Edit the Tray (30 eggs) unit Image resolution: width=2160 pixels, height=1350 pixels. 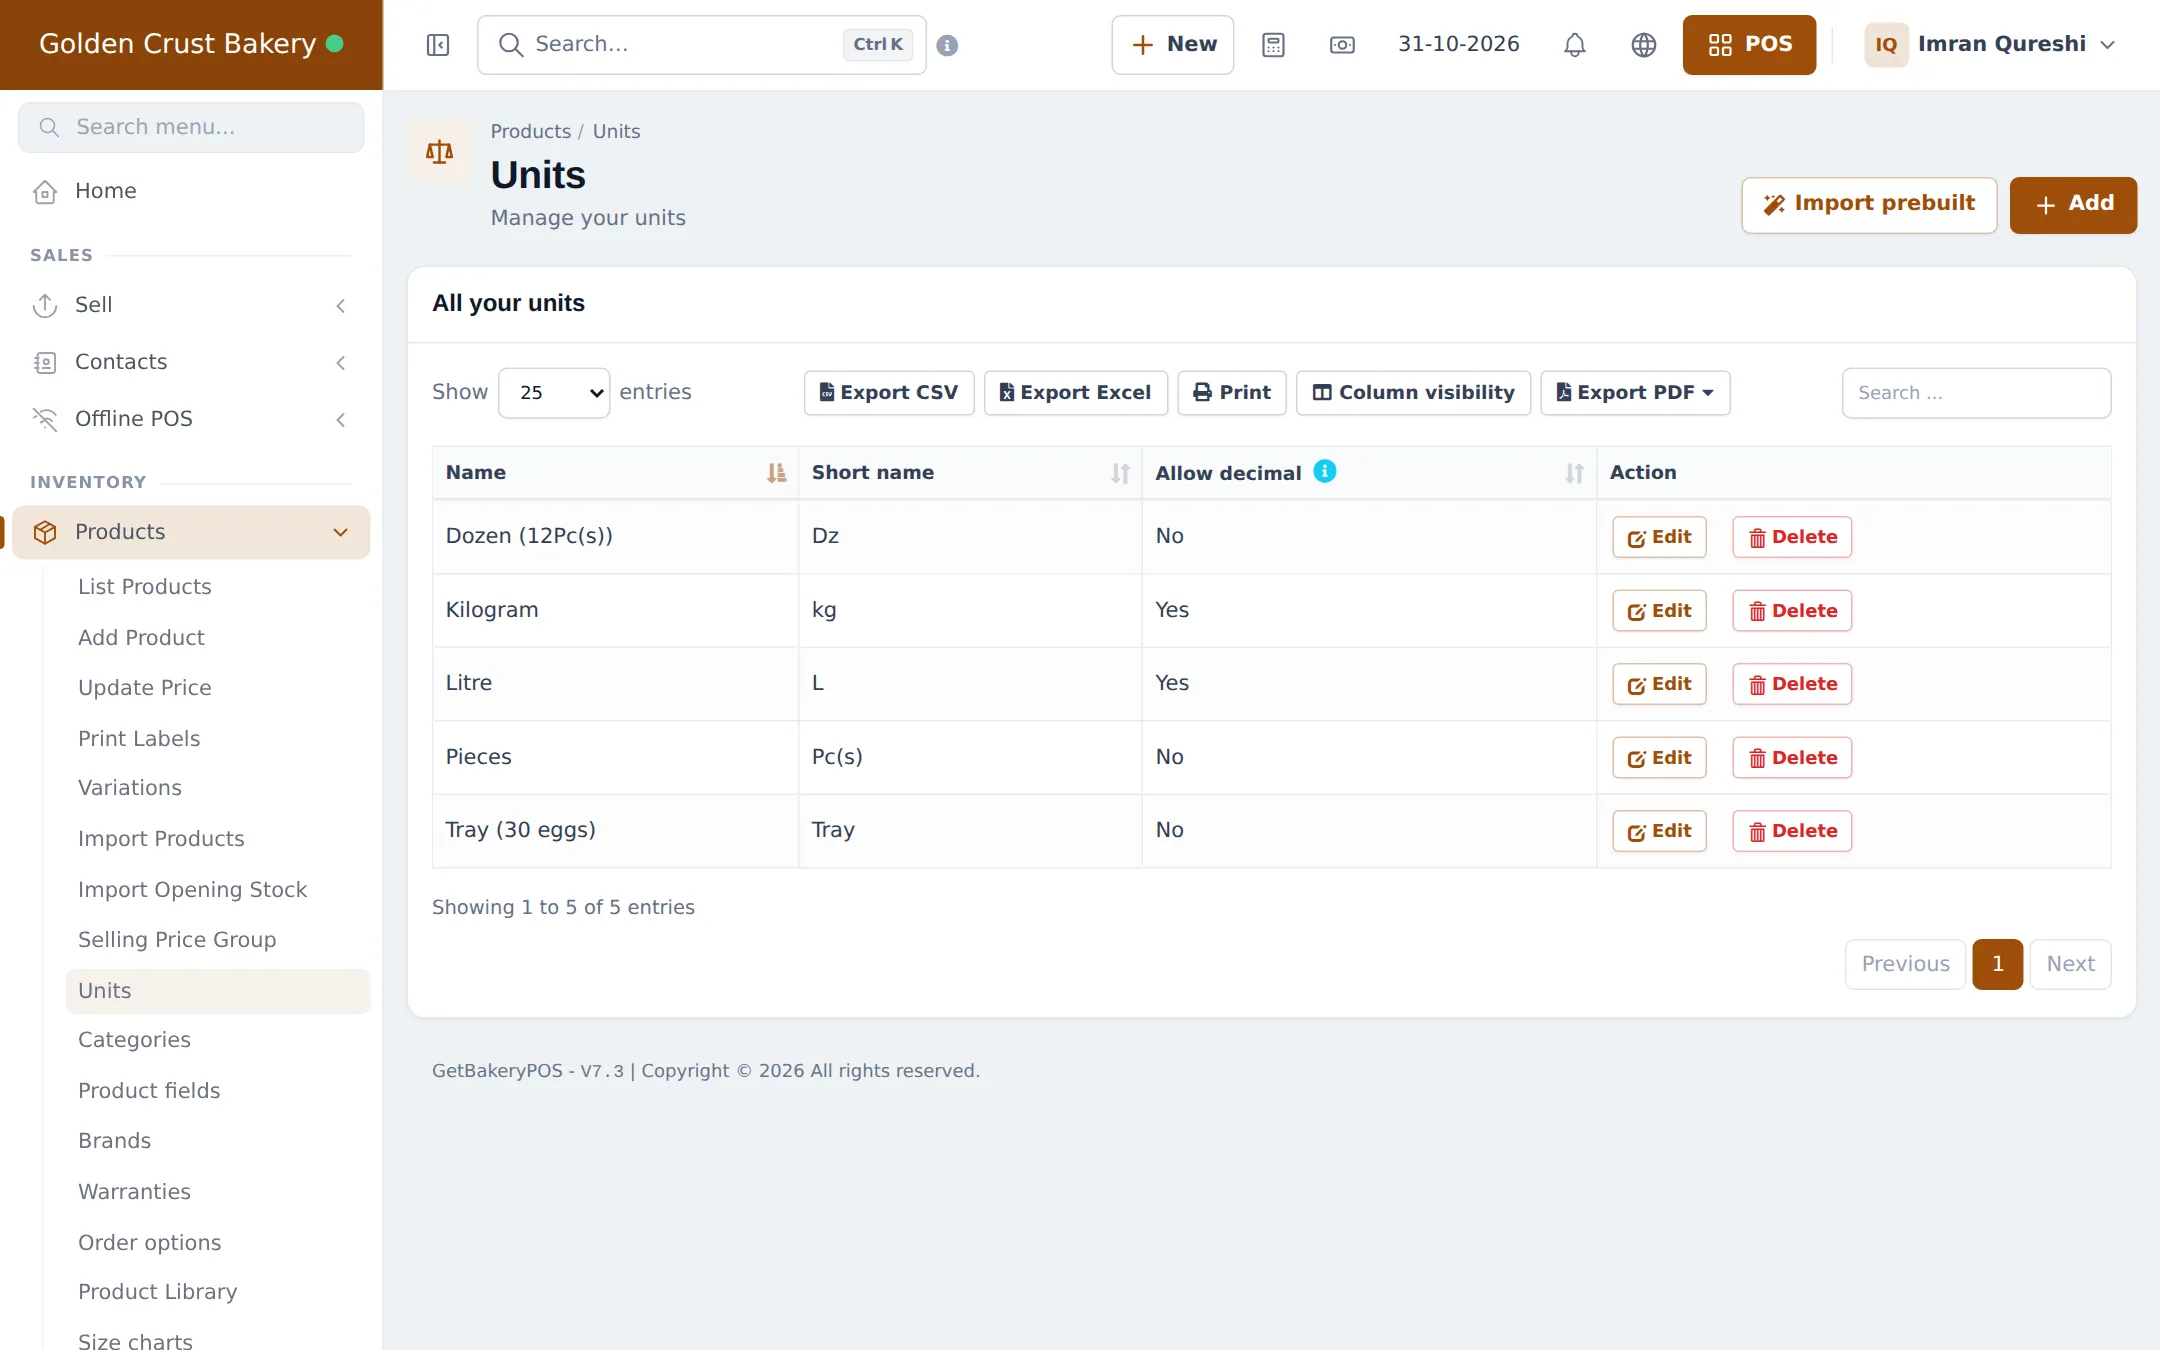(x=1659, y=831)
